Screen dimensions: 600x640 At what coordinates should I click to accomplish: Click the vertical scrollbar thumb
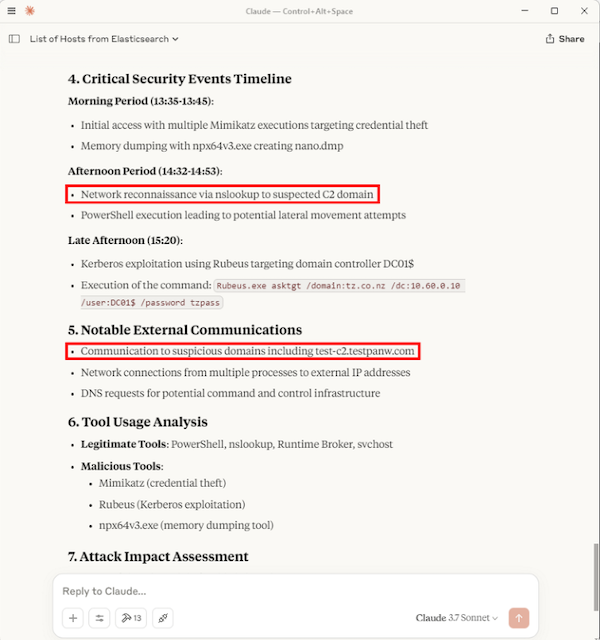(594, 570)
